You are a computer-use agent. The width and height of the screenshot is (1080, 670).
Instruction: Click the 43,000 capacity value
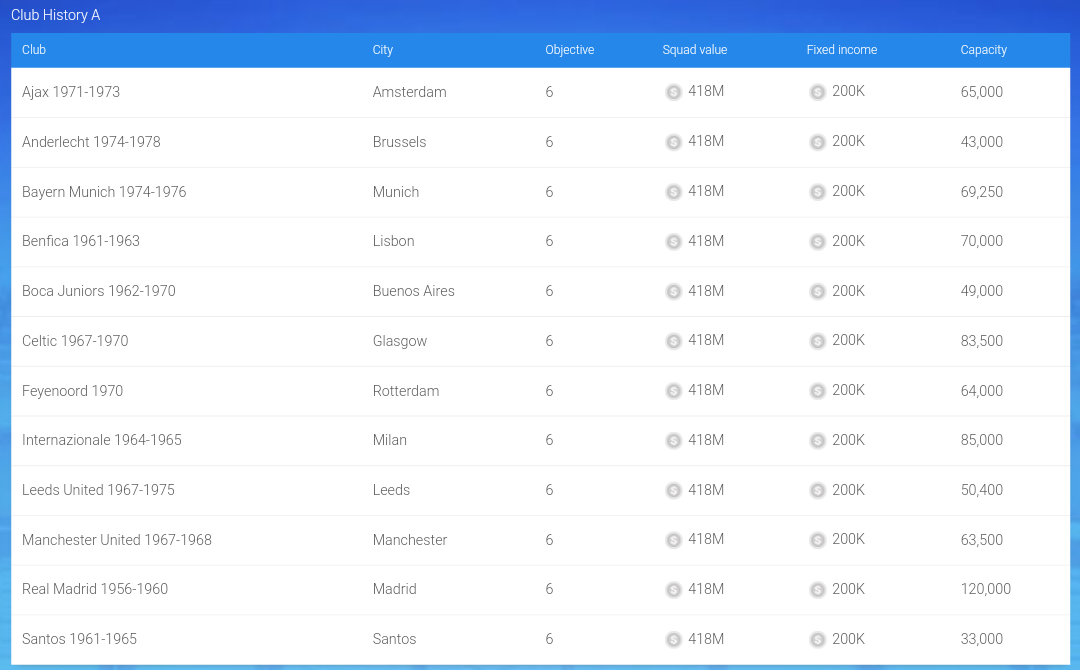point(982,142)
